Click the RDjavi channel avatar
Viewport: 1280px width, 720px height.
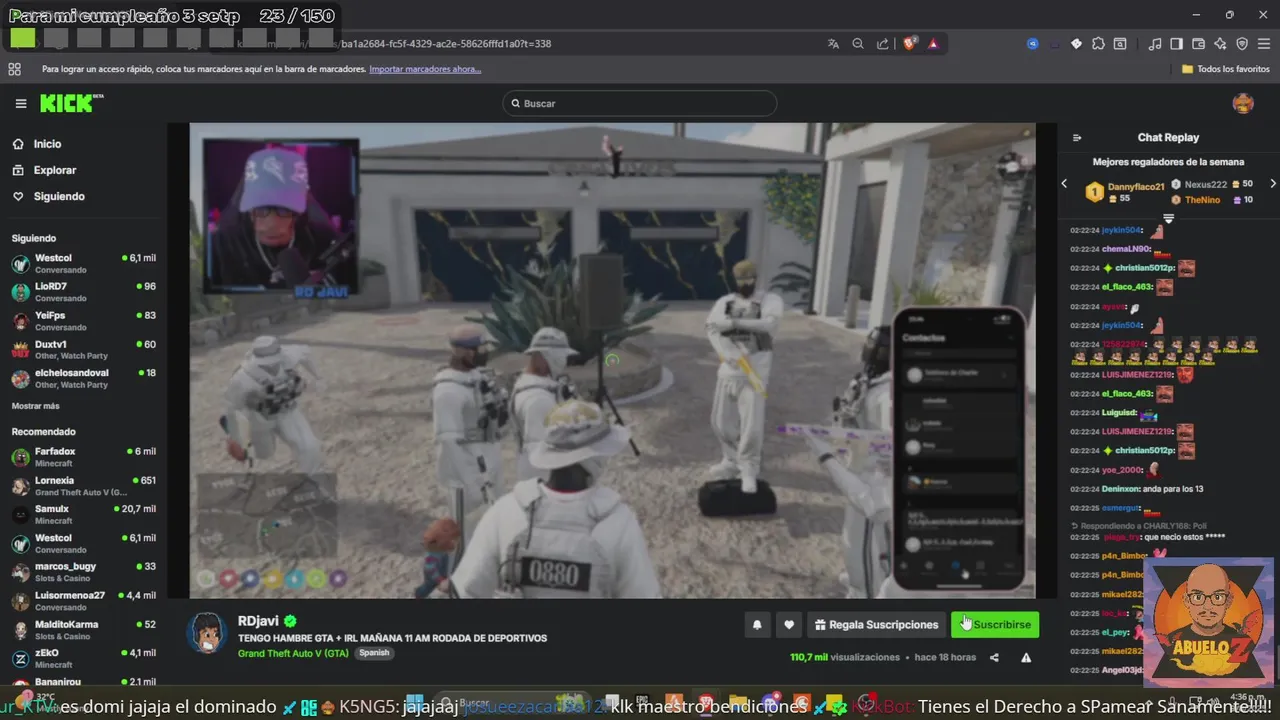click(206, 633)
